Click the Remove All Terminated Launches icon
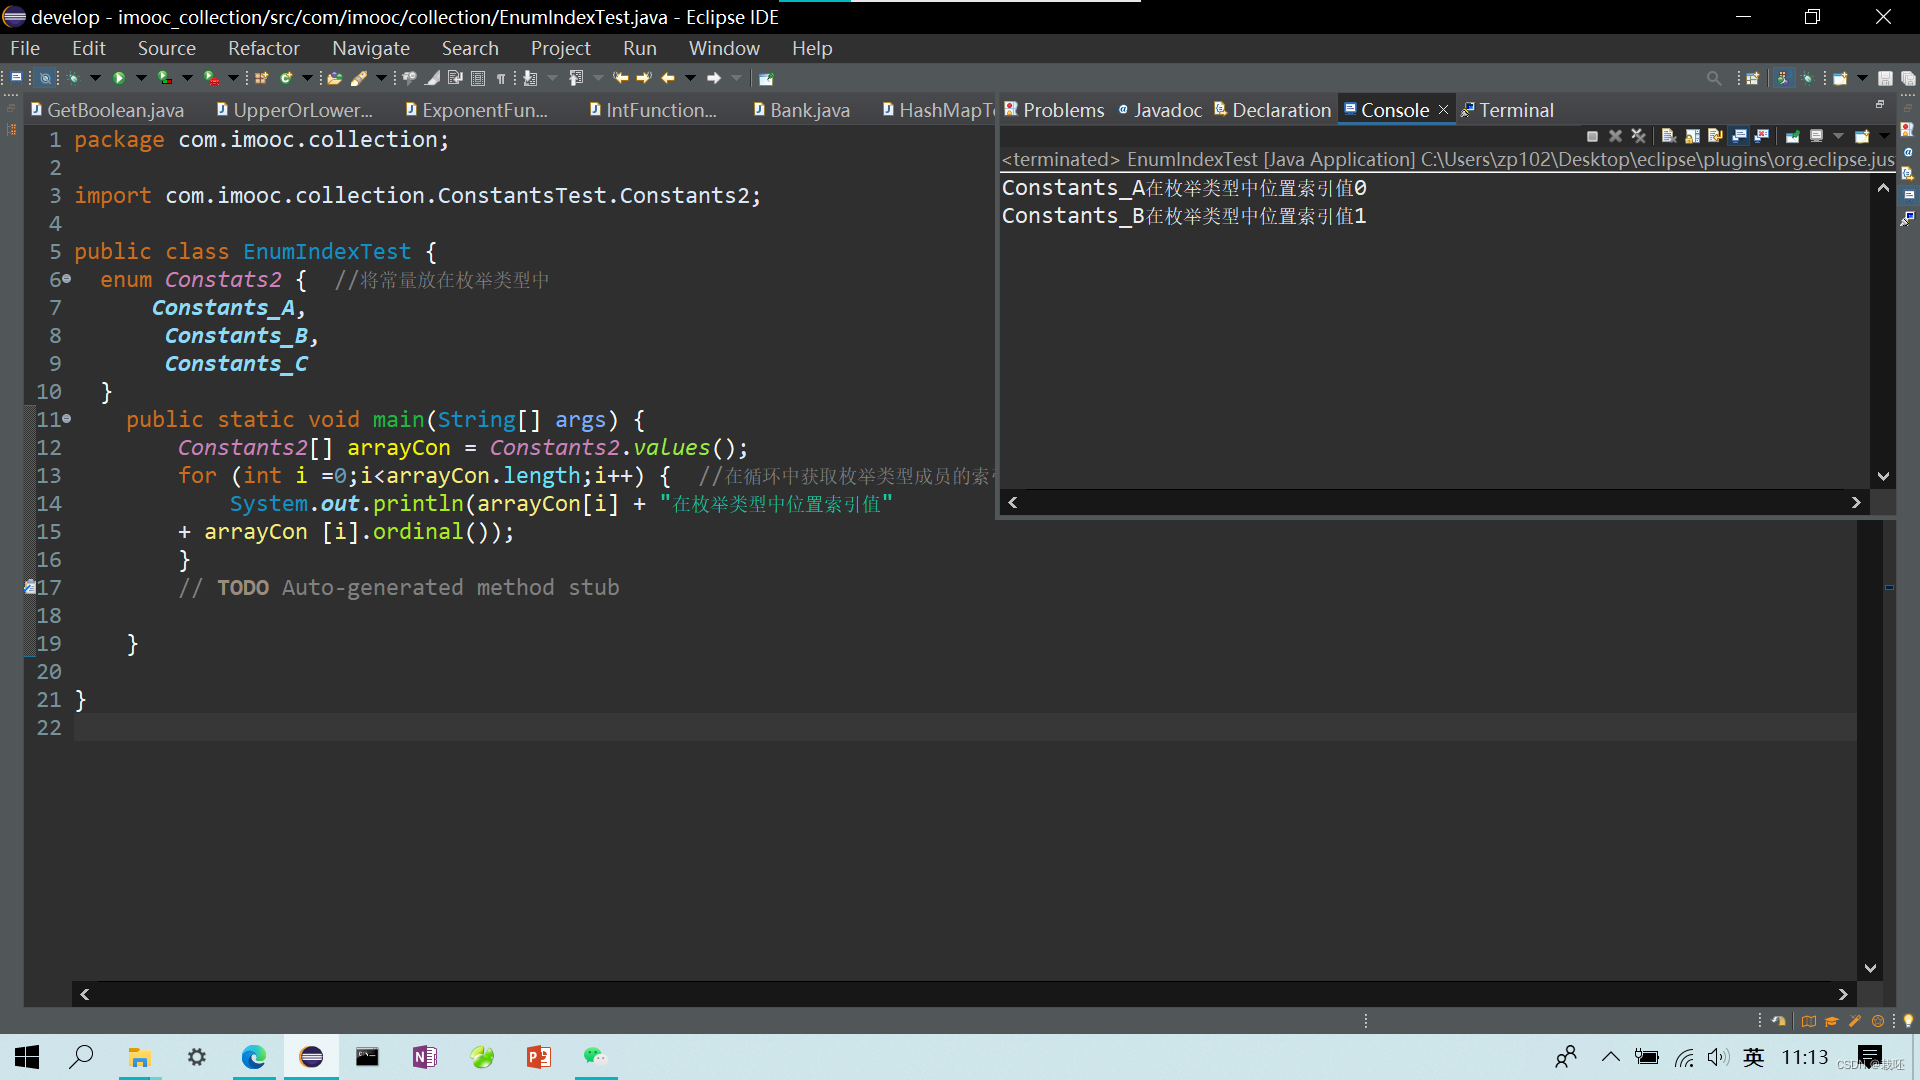The width and height of the screenshot is (1920, 1080). coord(1638,136)
